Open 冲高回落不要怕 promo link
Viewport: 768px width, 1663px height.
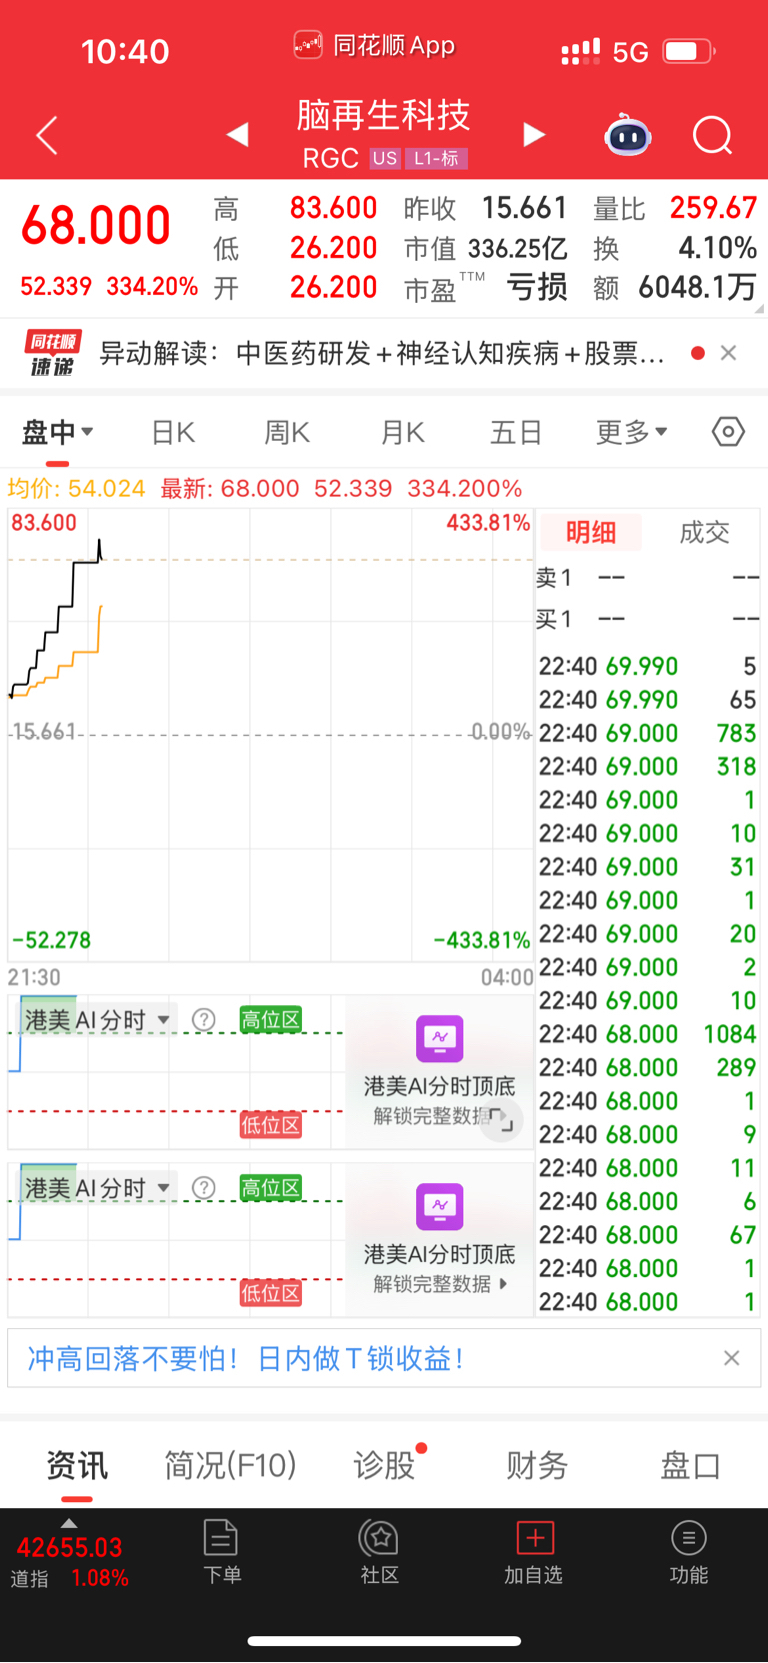click(246, 1357)
